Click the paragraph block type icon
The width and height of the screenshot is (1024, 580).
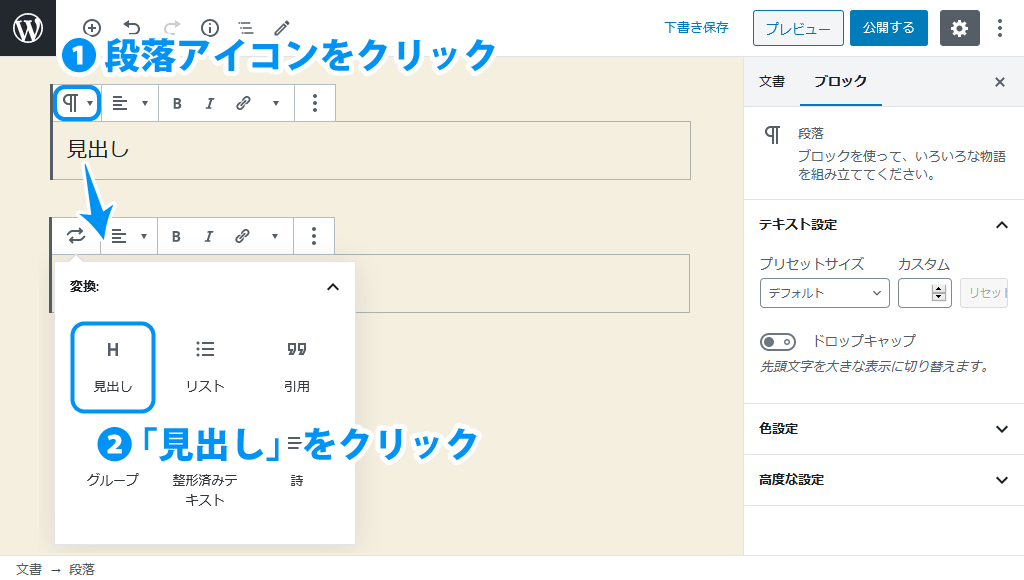77,103
